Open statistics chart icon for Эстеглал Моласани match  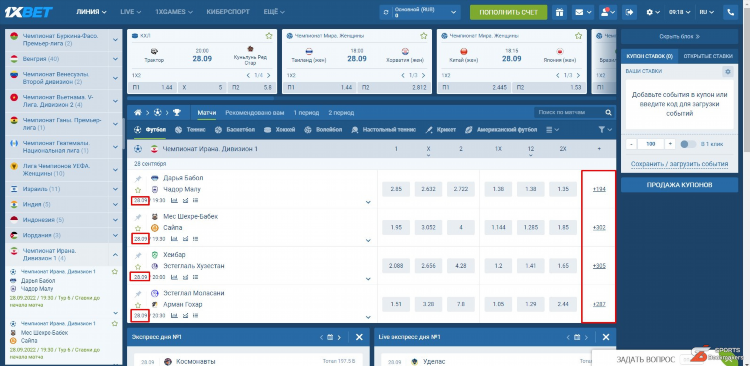(175, 315)
